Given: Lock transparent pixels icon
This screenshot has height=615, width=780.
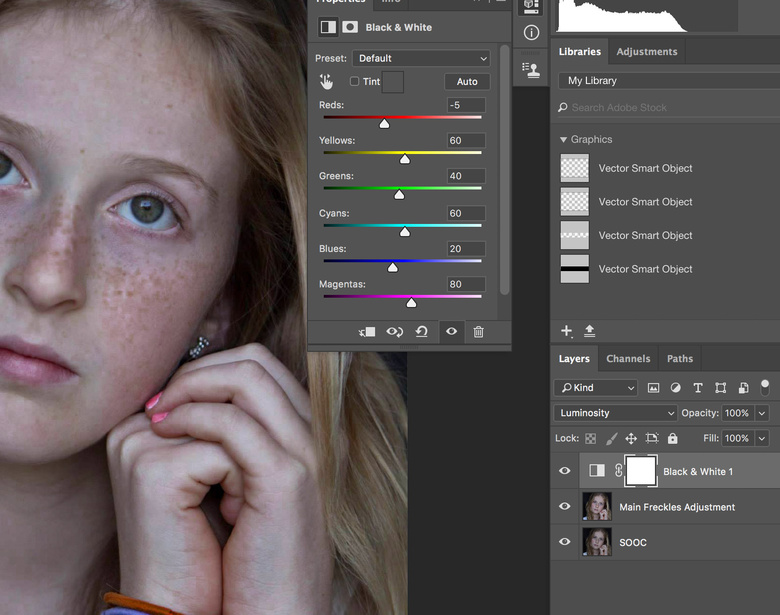Looking at the screenshot, I should click(x=590, y=438).
